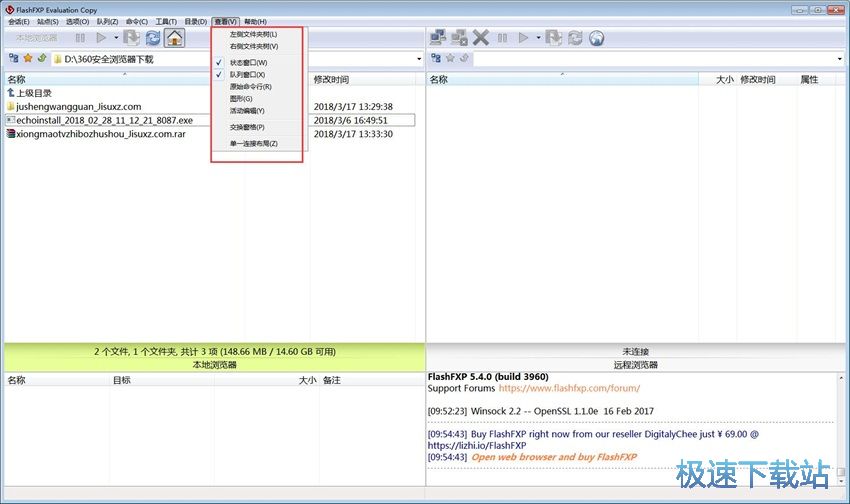Refresh the local file list

pyautogui.click(x=153, y=37)
